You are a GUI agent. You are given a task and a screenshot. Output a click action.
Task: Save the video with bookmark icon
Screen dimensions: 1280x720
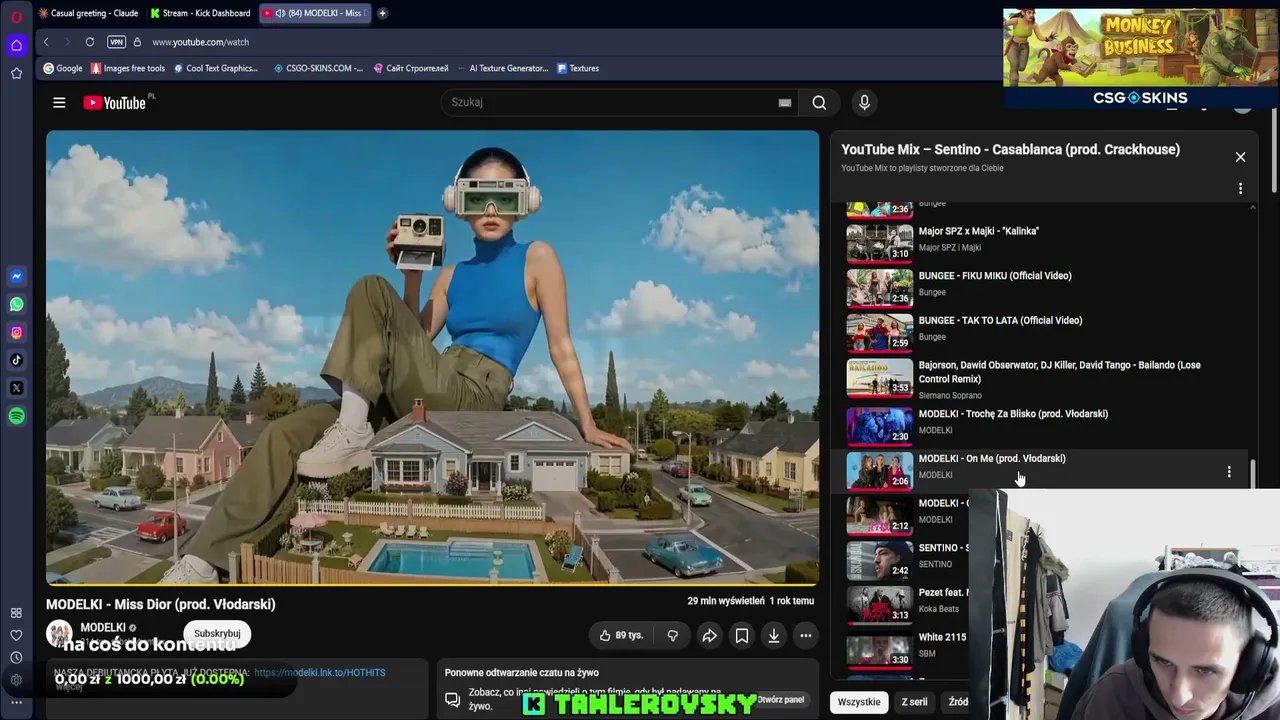(742, 635)
